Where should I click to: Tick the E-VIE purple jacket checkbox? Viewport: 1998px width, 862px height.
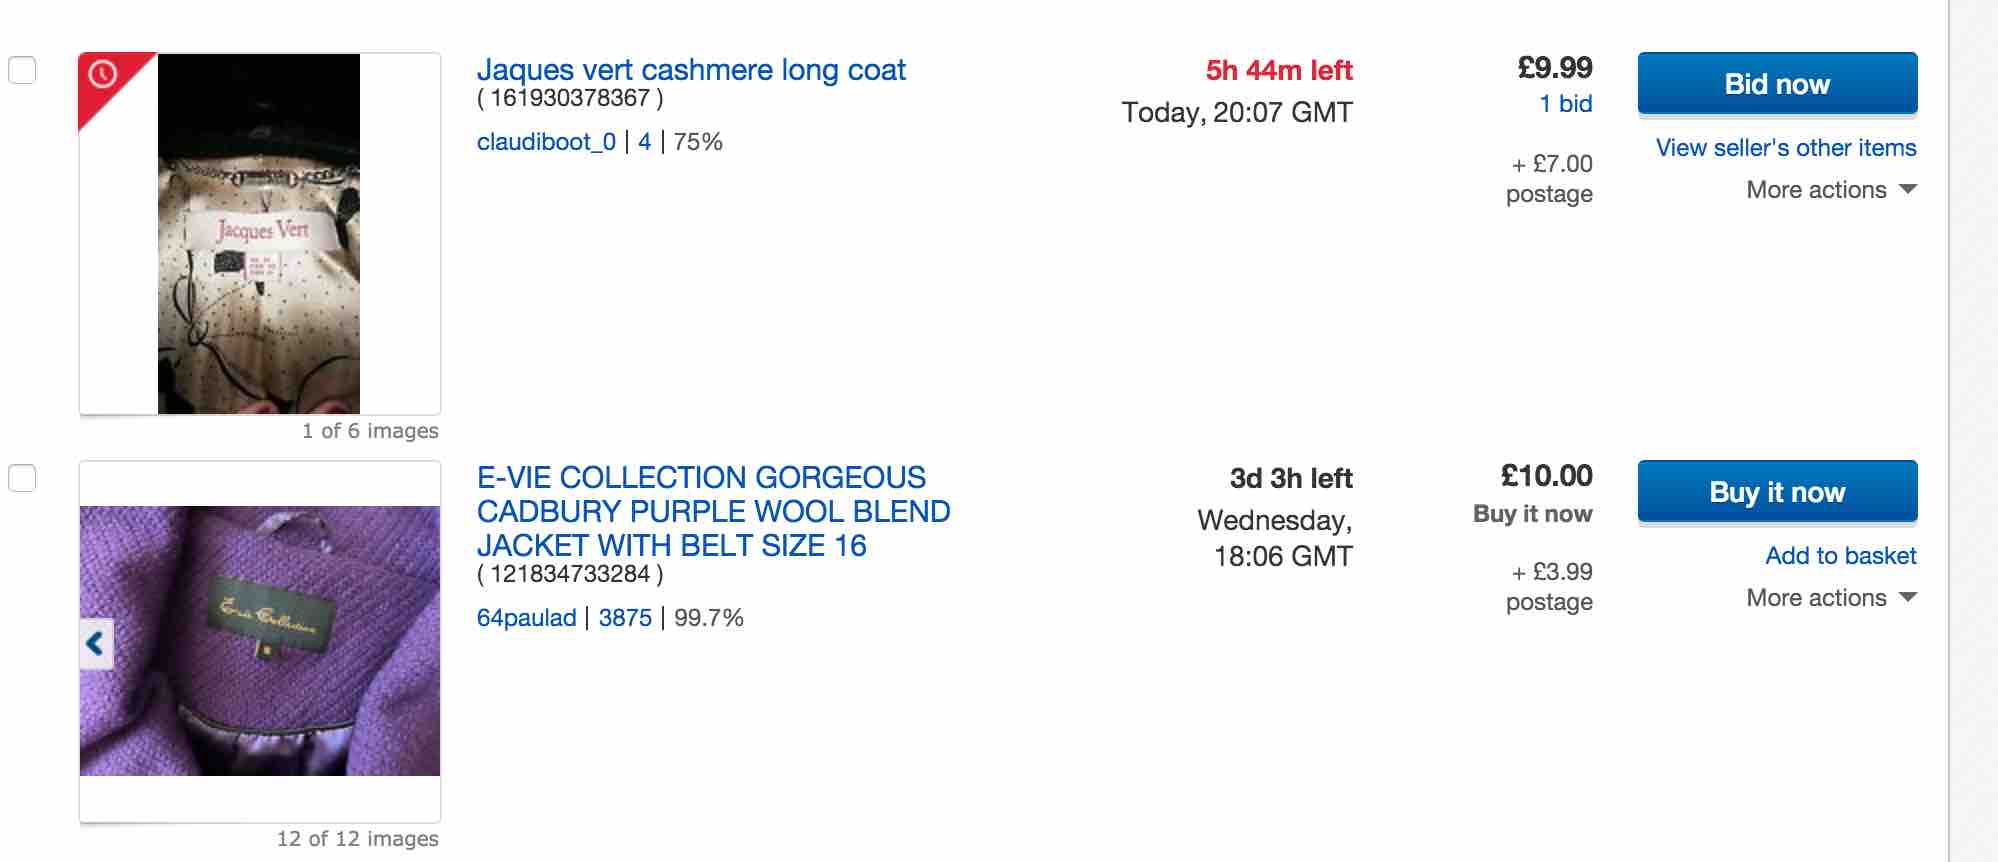[22, 478]
